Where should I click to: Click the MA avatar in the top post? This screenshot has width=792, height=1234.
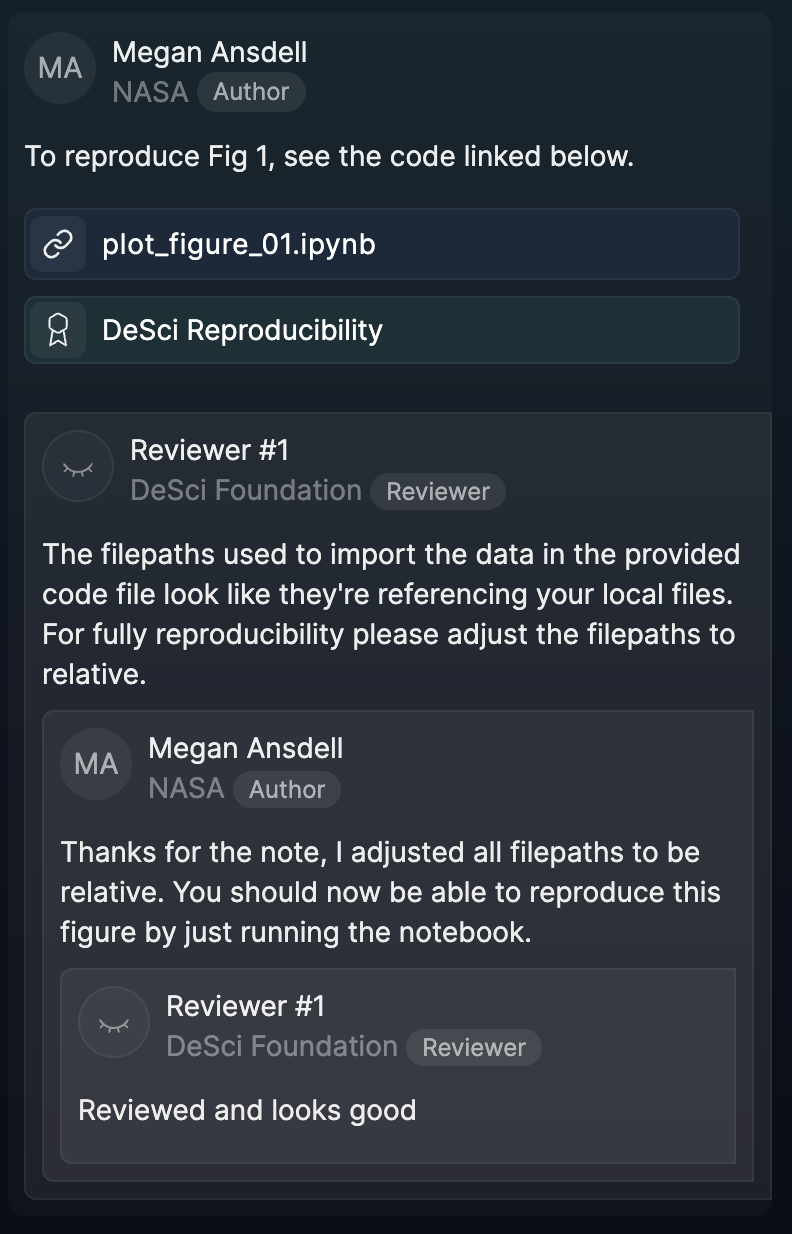coord(60,68)
